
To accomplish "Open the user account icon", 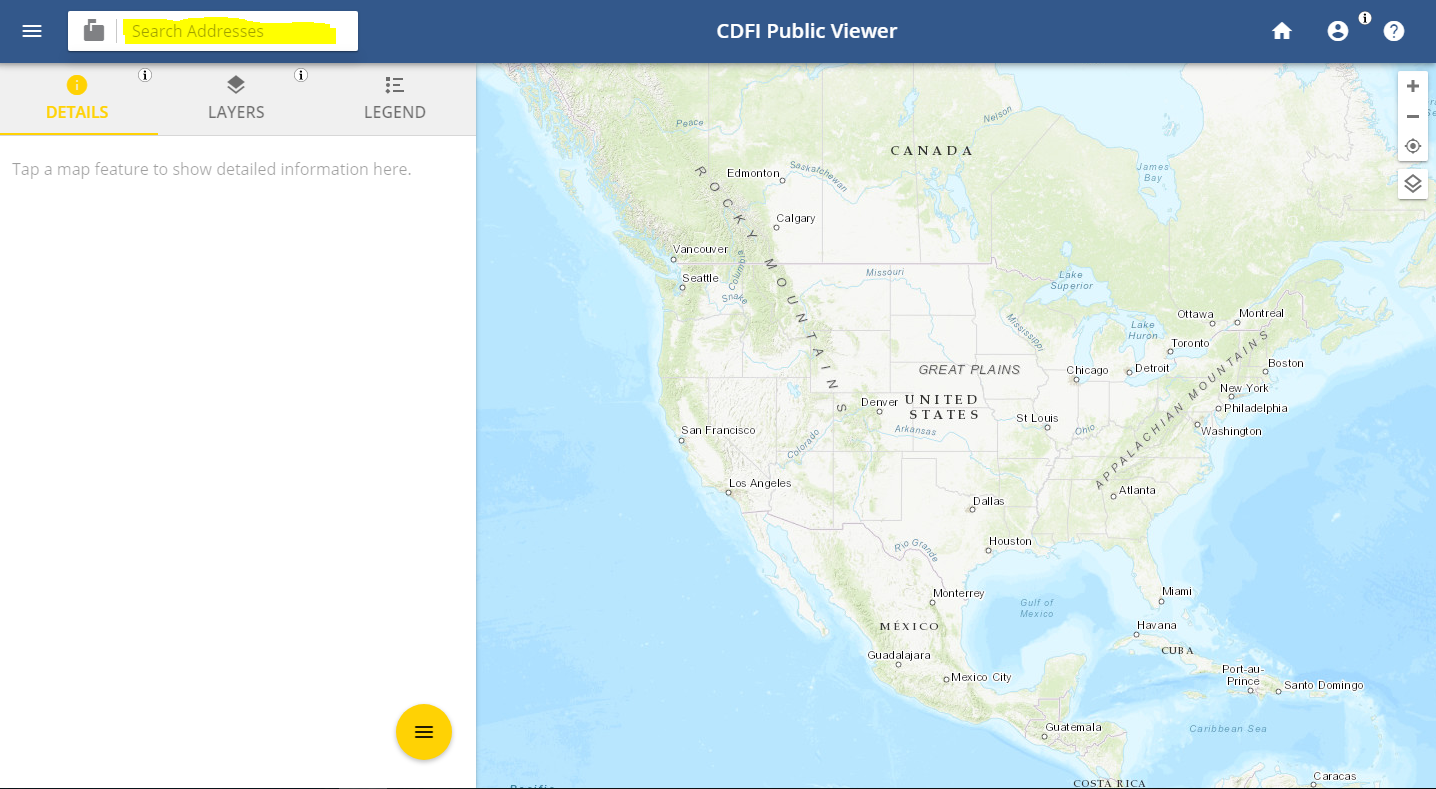I will [x=1338, y=31].
